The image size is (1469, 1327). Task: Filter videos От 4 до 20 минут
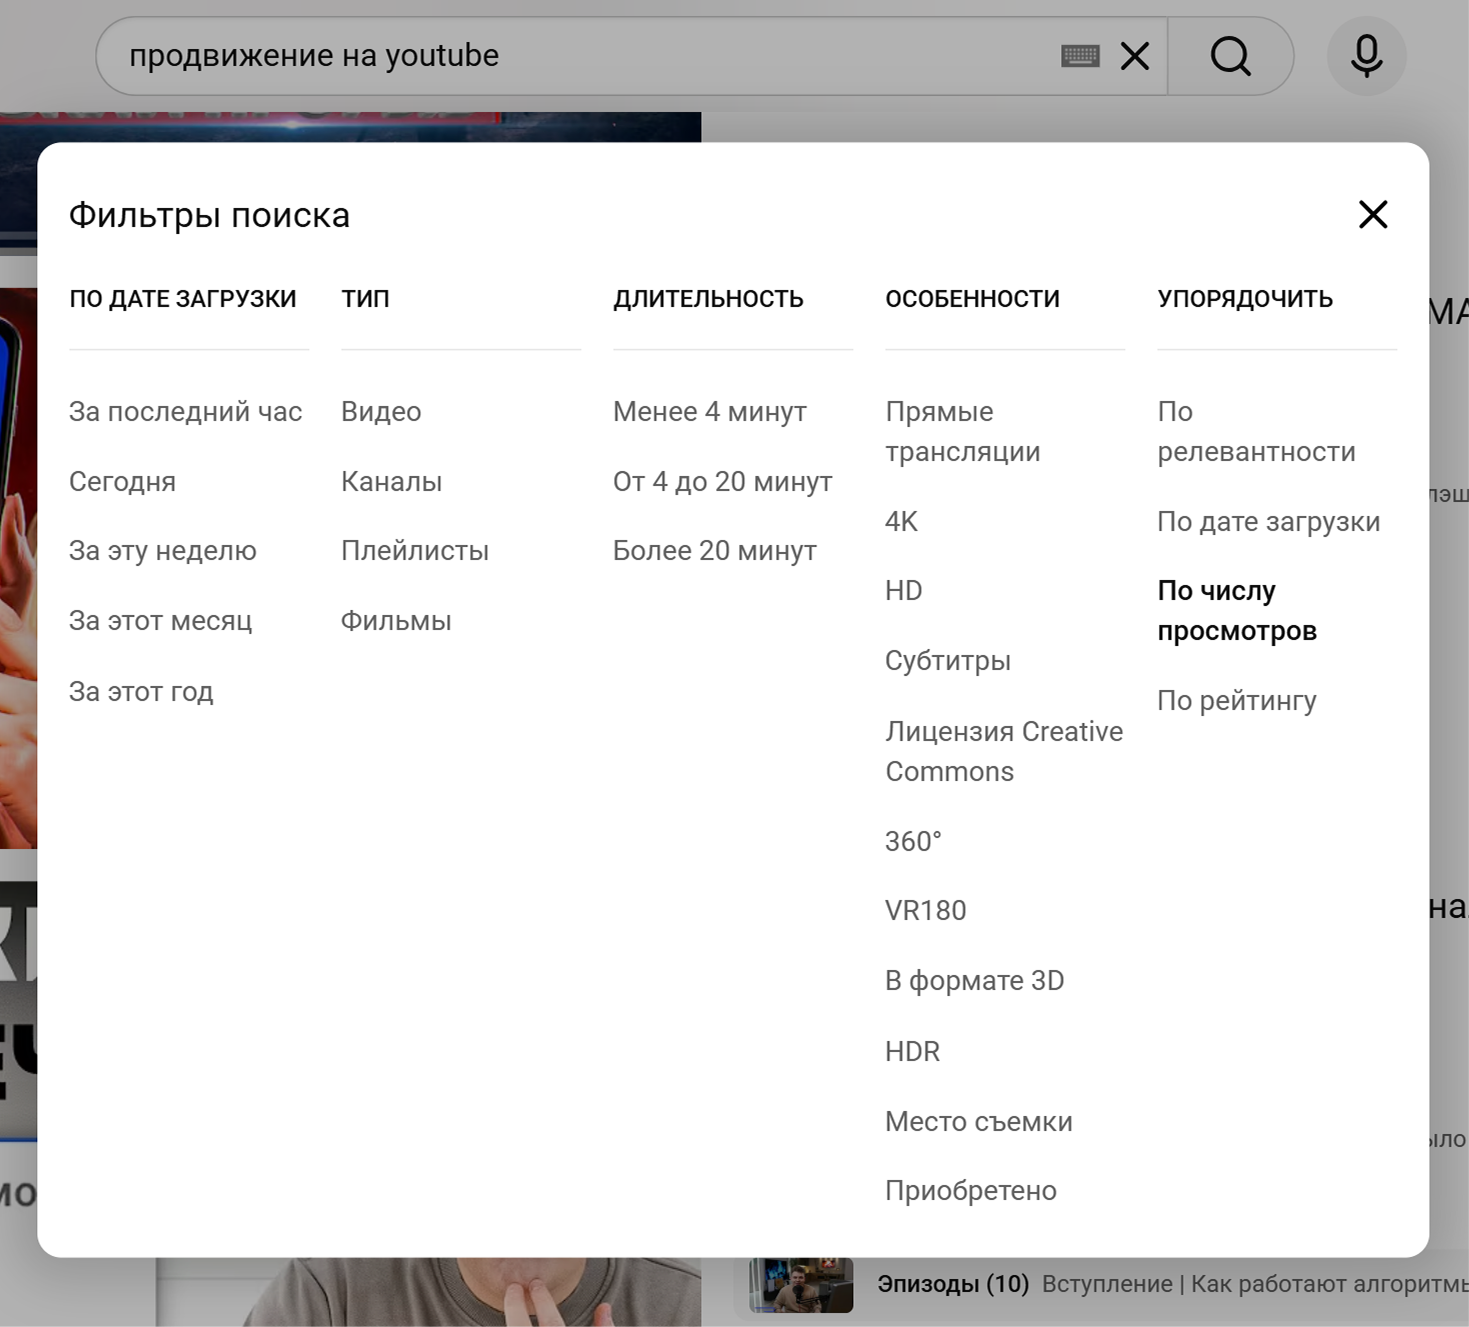(x=722, y=481)
